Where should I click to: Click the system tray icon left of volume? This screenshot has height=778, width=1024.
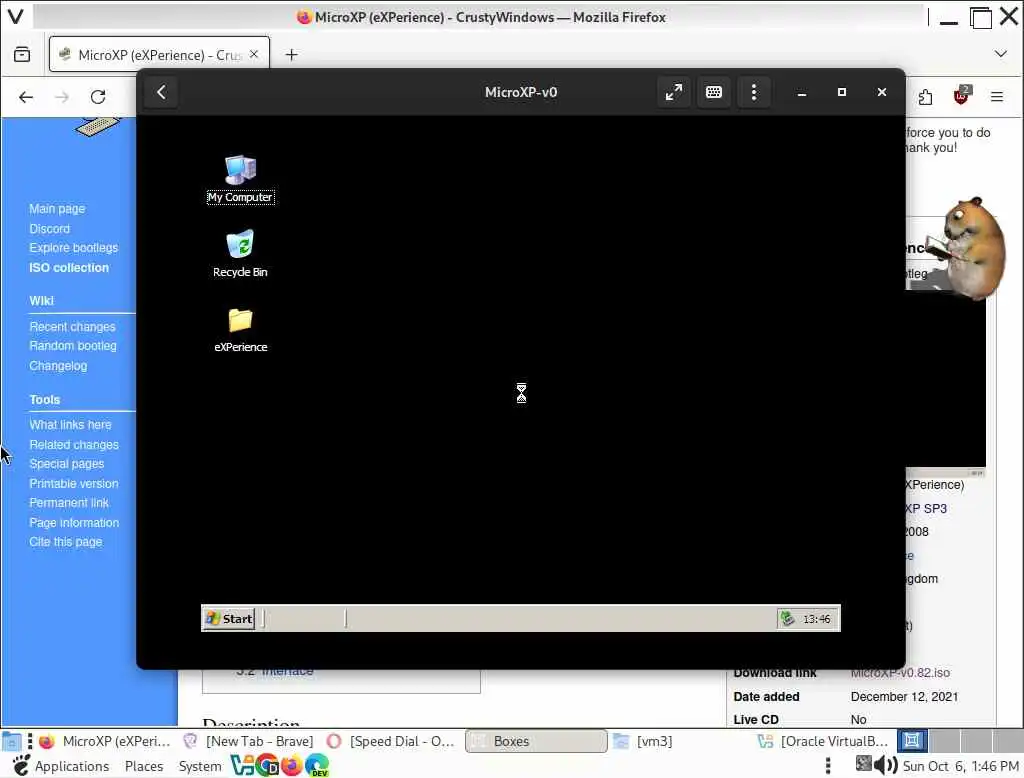pyautogui.click(x=863, y=763)
